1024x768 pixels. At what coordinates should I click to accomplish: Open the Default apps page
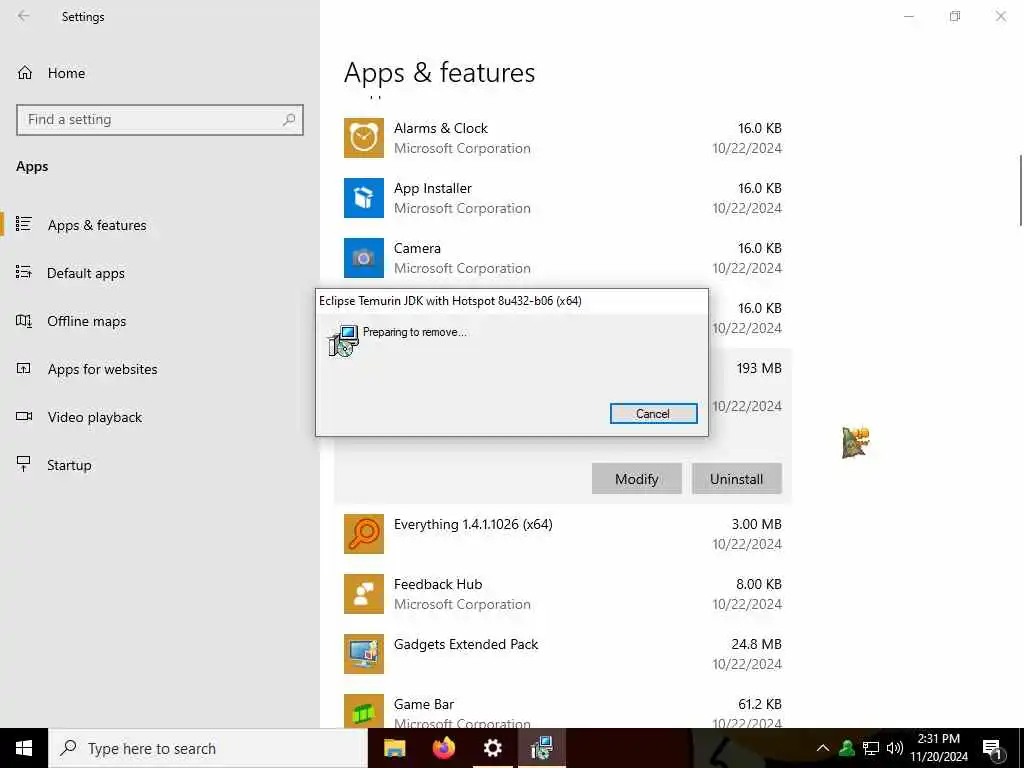click(160, 272)
